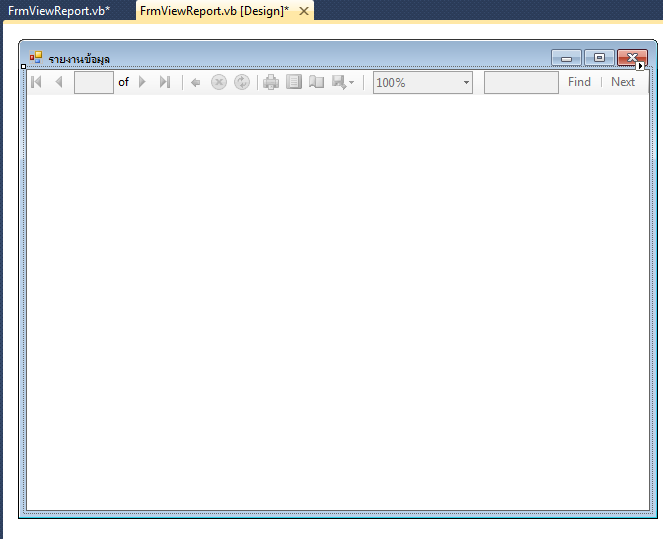663x539 pixels.
Task: Stop rendering with the X circle icon
Action: 219,82
